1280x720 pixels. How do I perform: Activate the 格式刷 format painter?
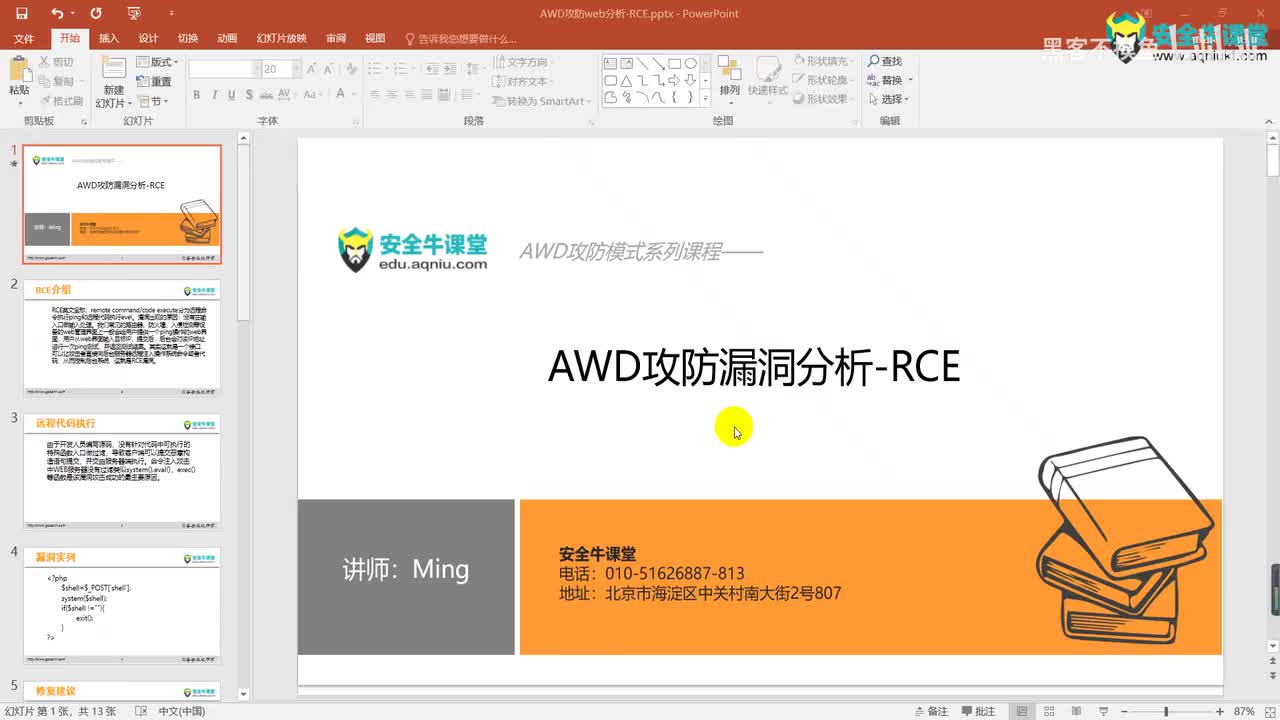click(61, 100)
